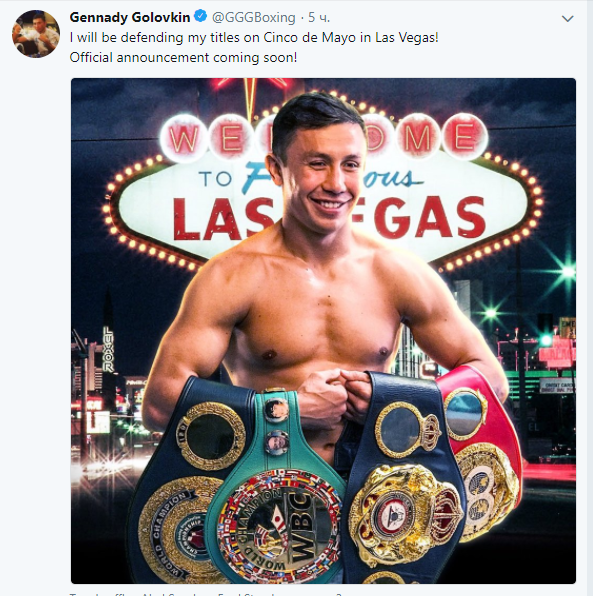Expand the tweet options chevron menu
This screenshot has width=593, height=596.
[568, 18]
